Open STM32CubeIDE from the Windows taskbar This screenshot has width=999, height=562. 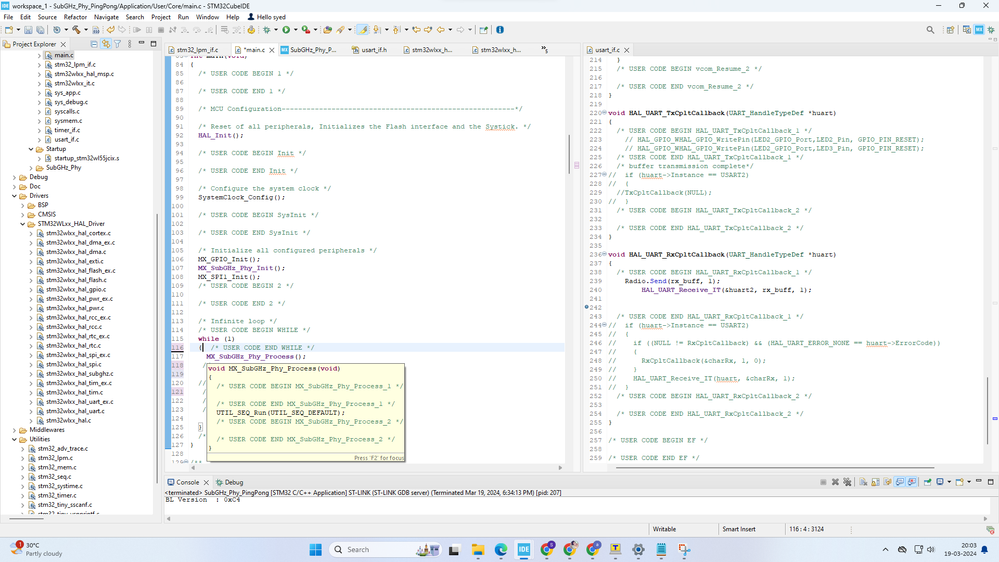[x=523, y=549]
